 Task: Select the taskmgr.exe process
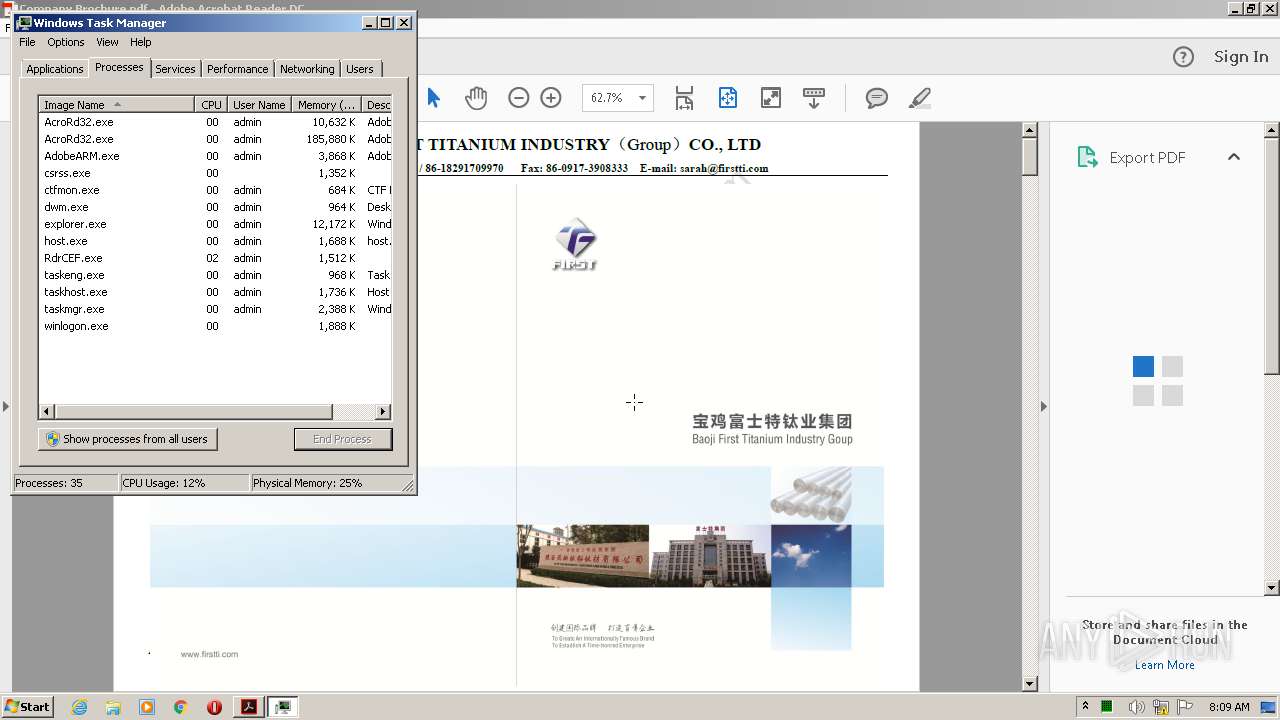[x=215, y=309]
